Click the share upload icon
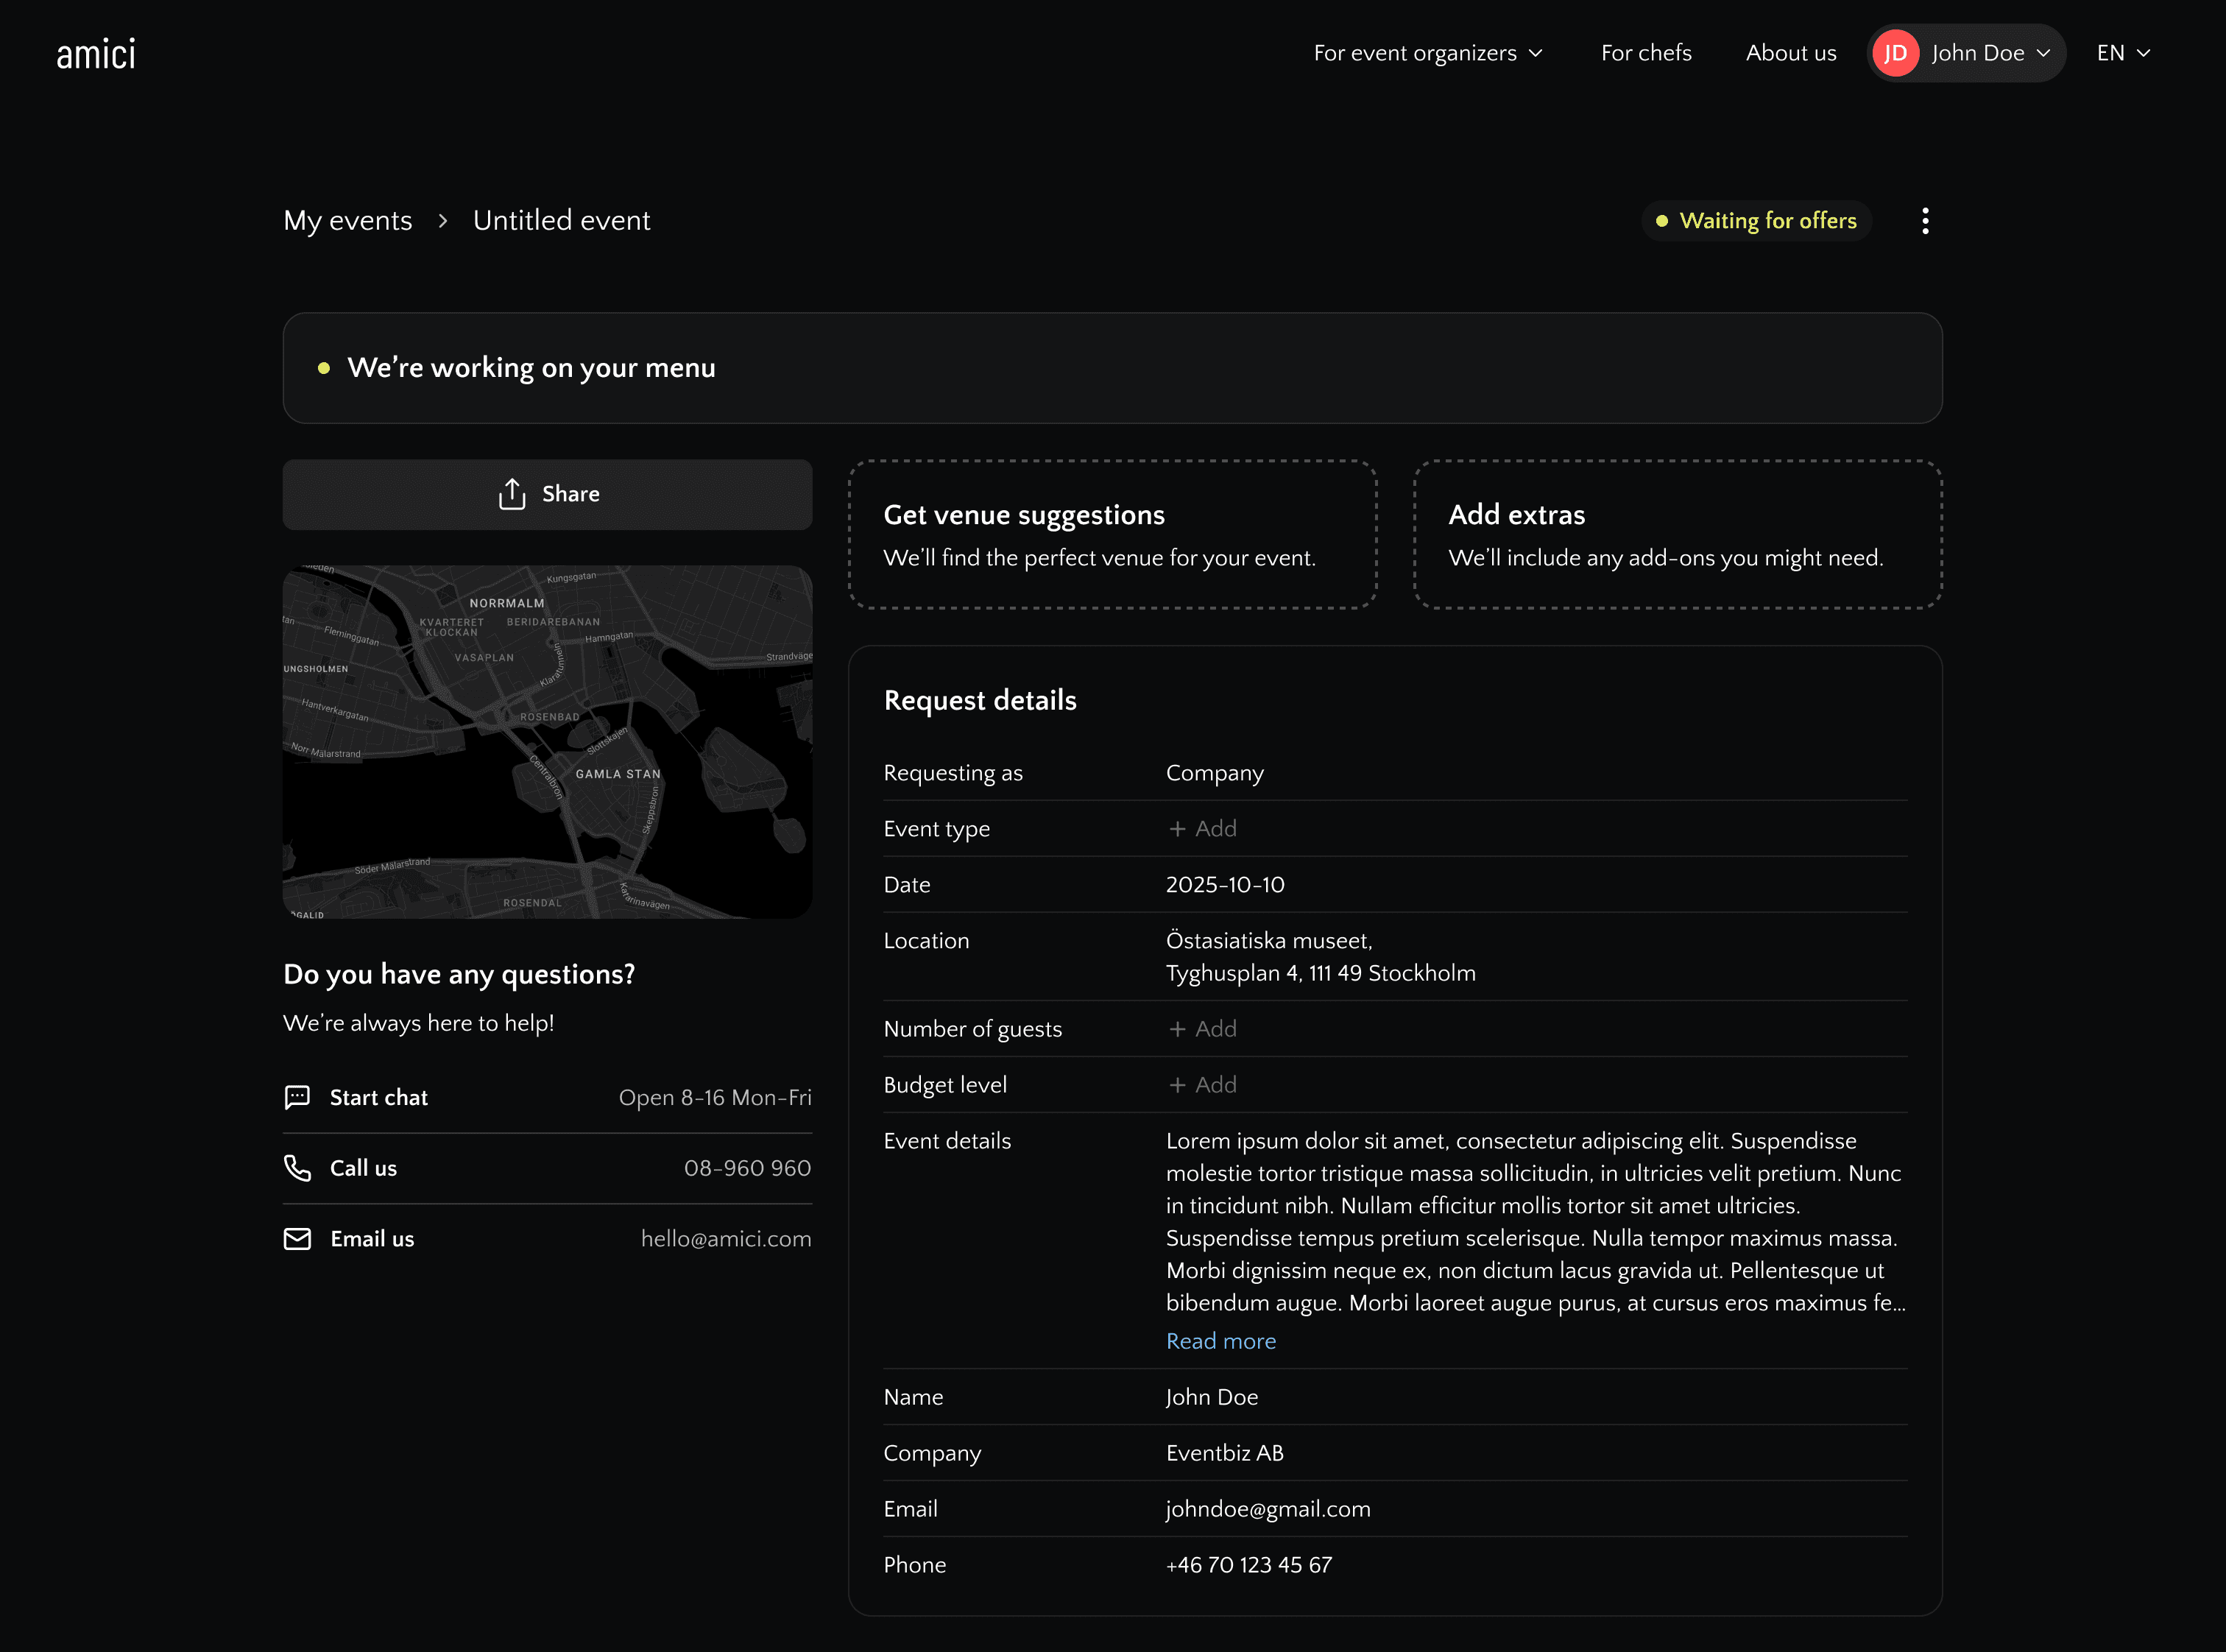This screenshot has width=2226, height=1652. coord(512,494)
